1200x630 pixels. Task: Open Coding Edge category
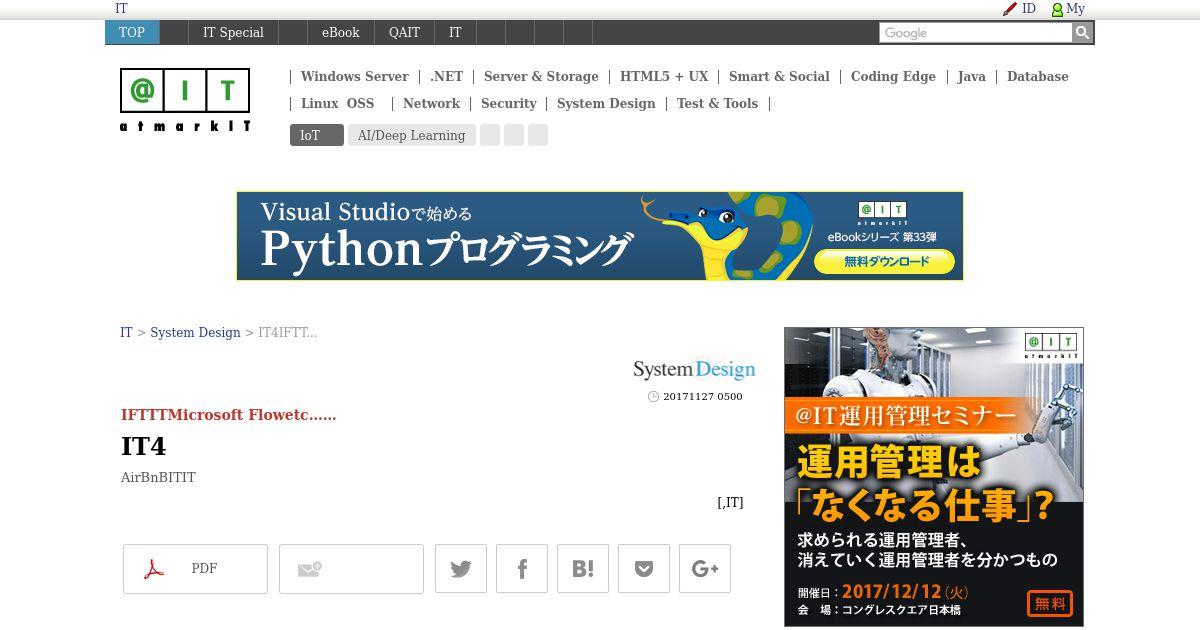893,76
